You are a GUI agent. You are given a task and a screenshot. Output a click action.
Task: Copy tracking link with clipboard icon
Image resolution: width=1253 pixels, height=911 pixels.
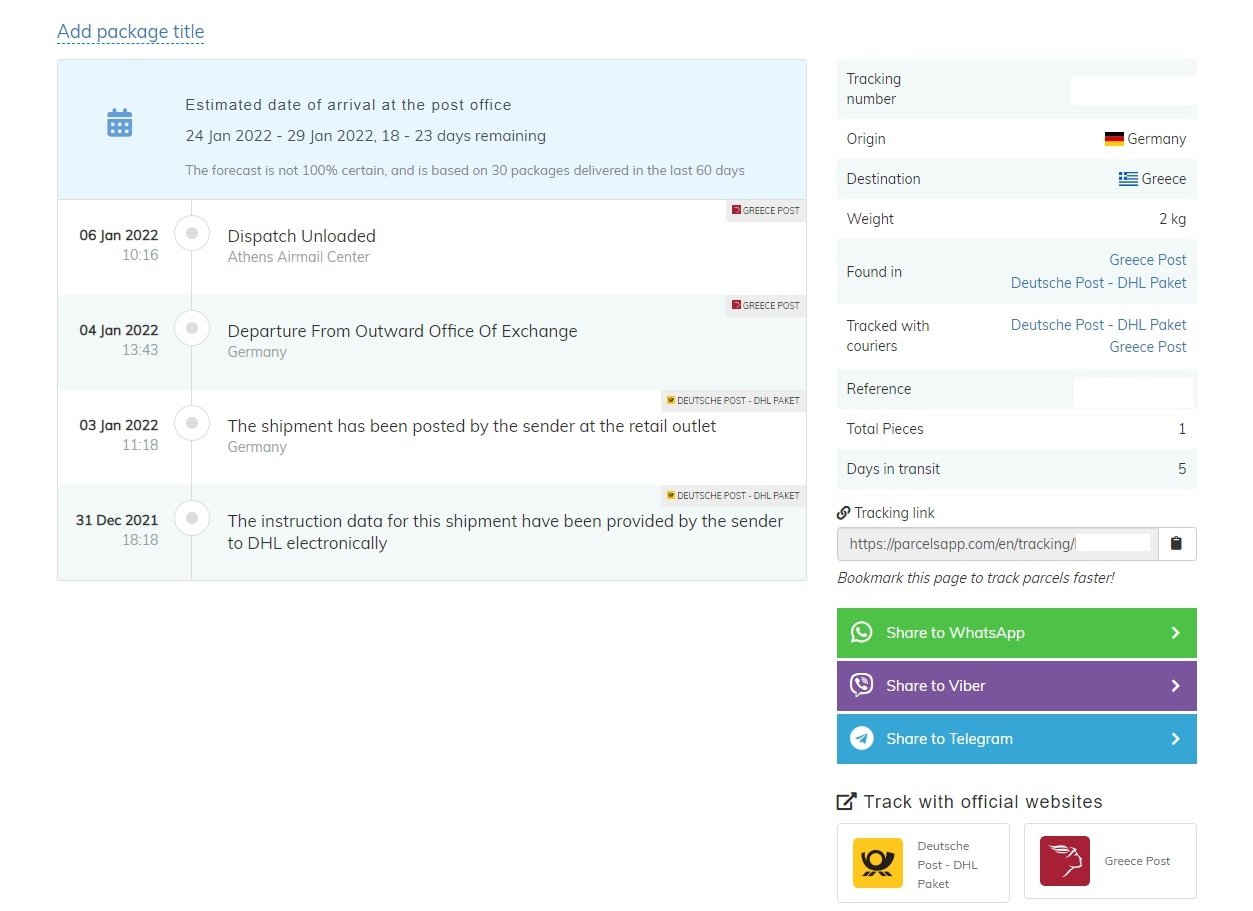(x=1176, y=544)
